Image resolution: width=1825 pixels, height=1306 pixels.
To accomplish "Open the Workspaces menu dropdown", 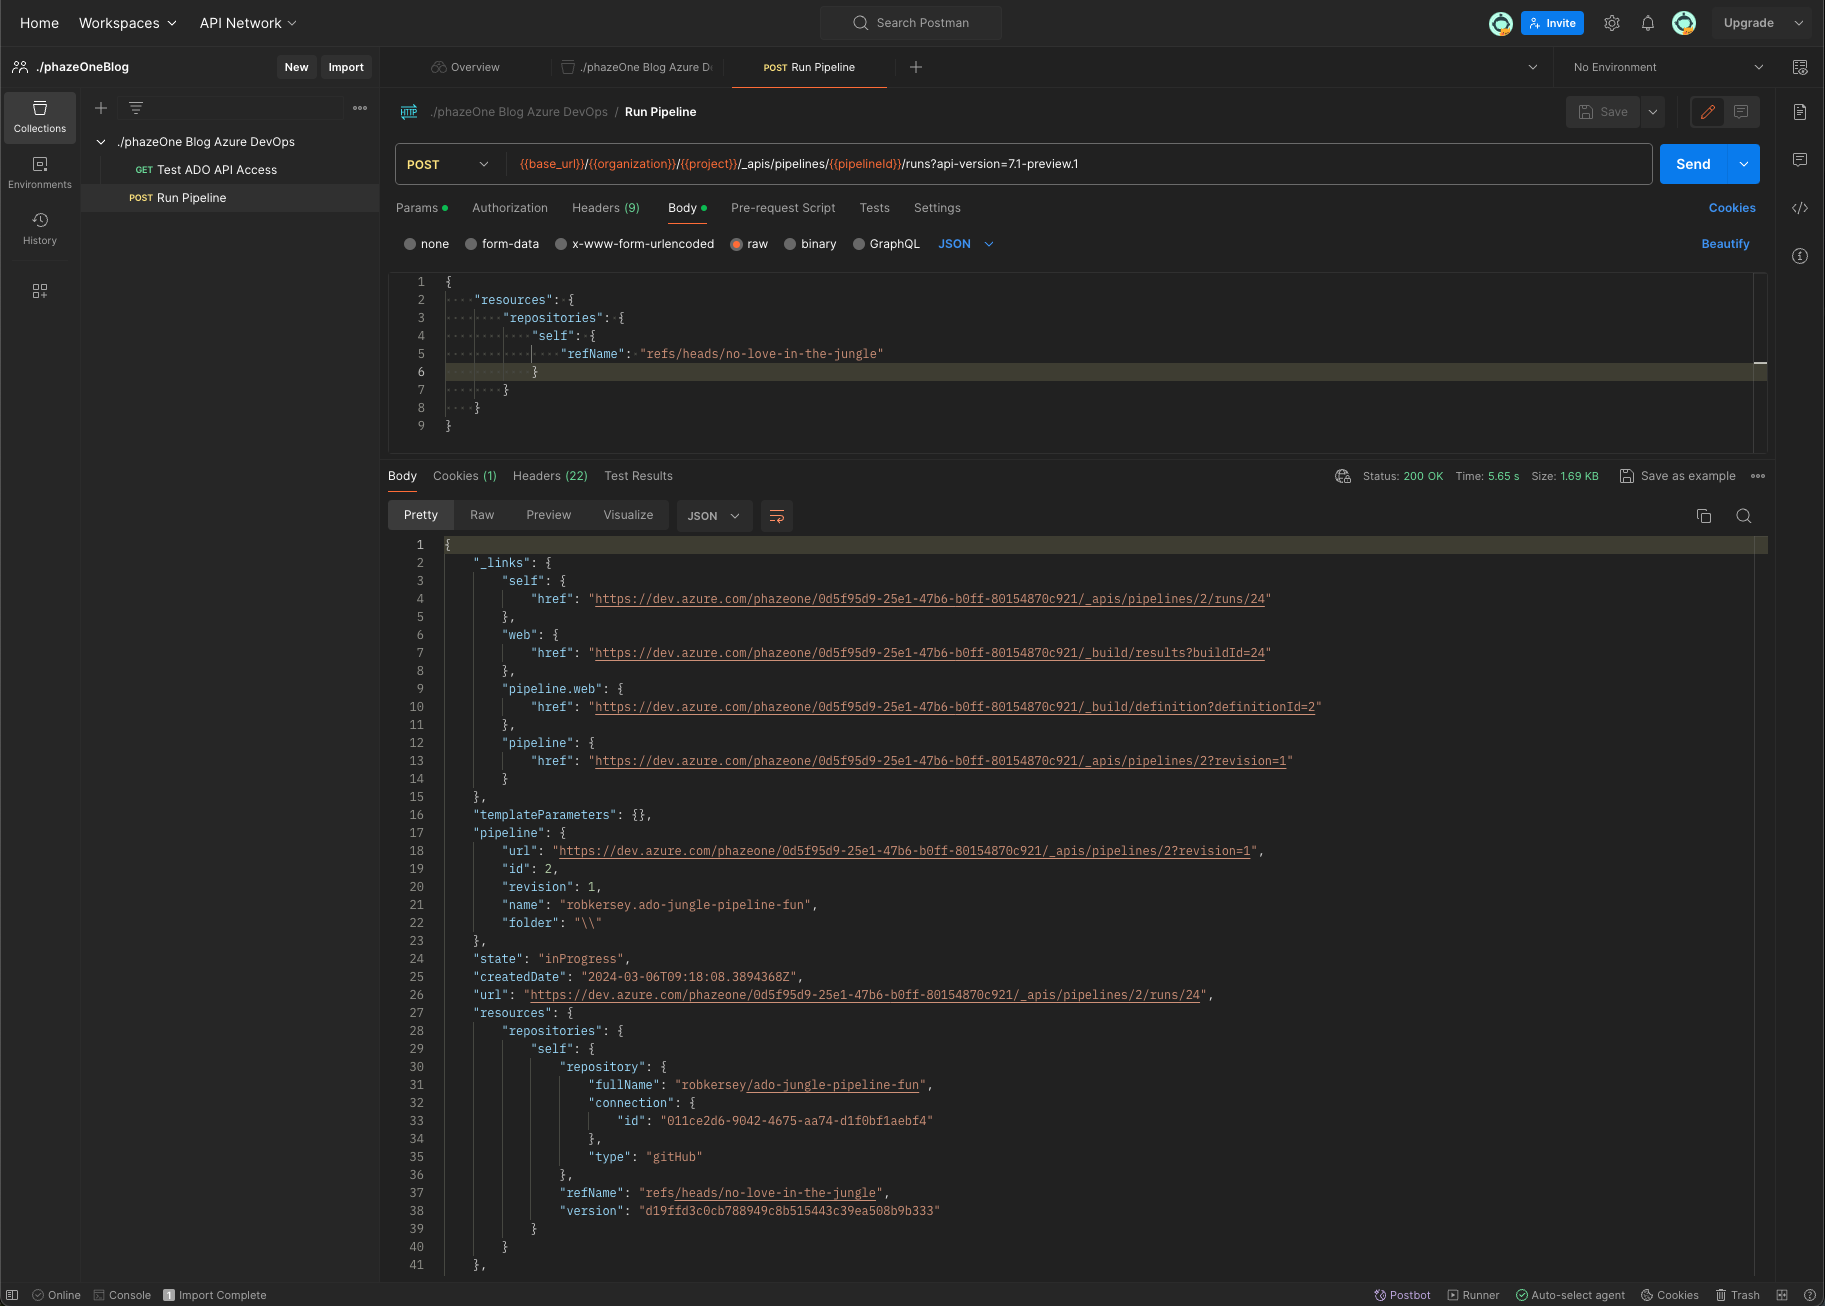I will (x=128, y=23).
